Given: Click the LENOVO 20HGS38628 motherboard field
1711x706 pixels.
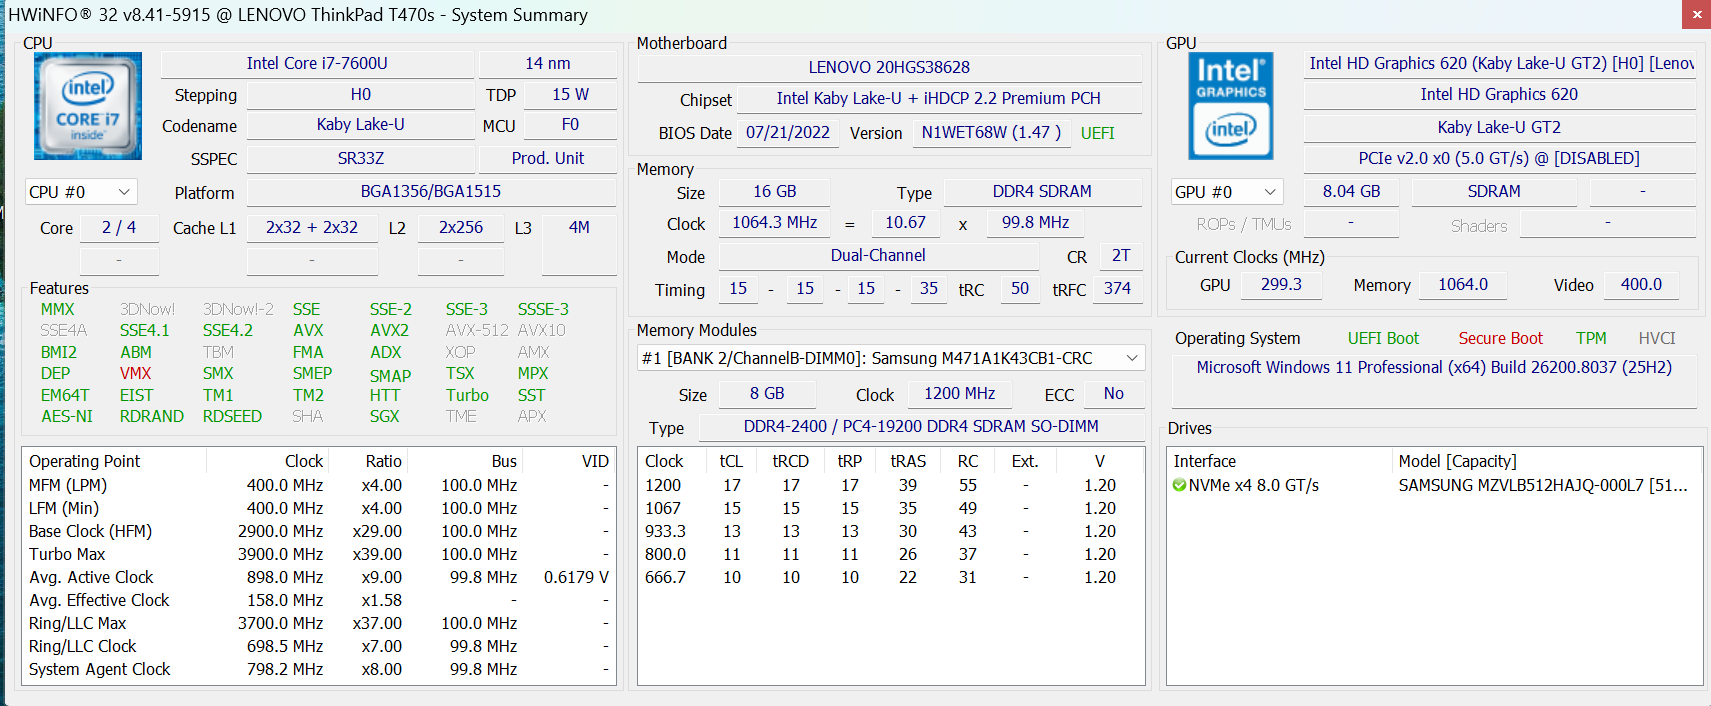Looking at the screenshot, I should point(889,68).
